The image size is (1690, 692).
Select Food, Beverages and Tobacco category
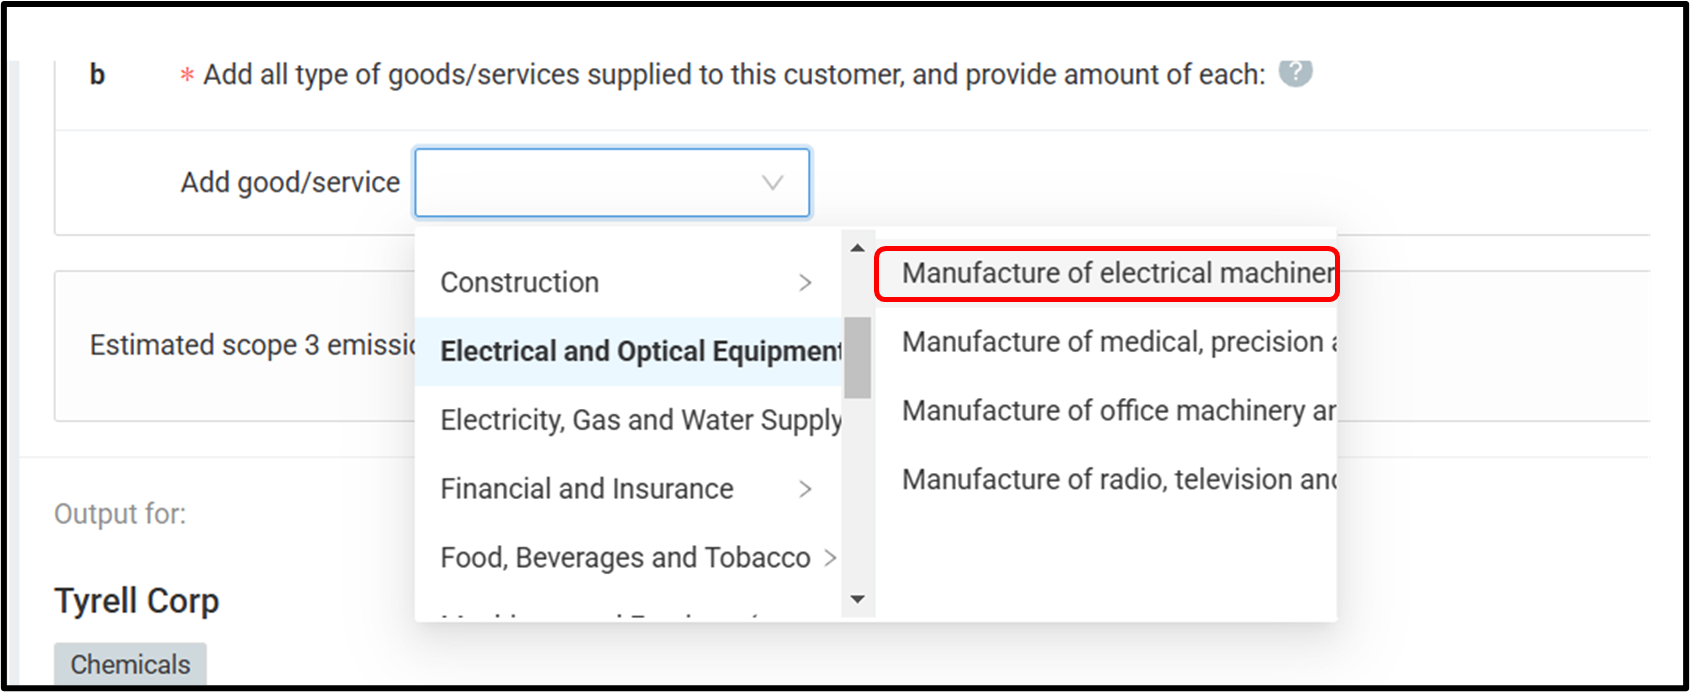629,558
